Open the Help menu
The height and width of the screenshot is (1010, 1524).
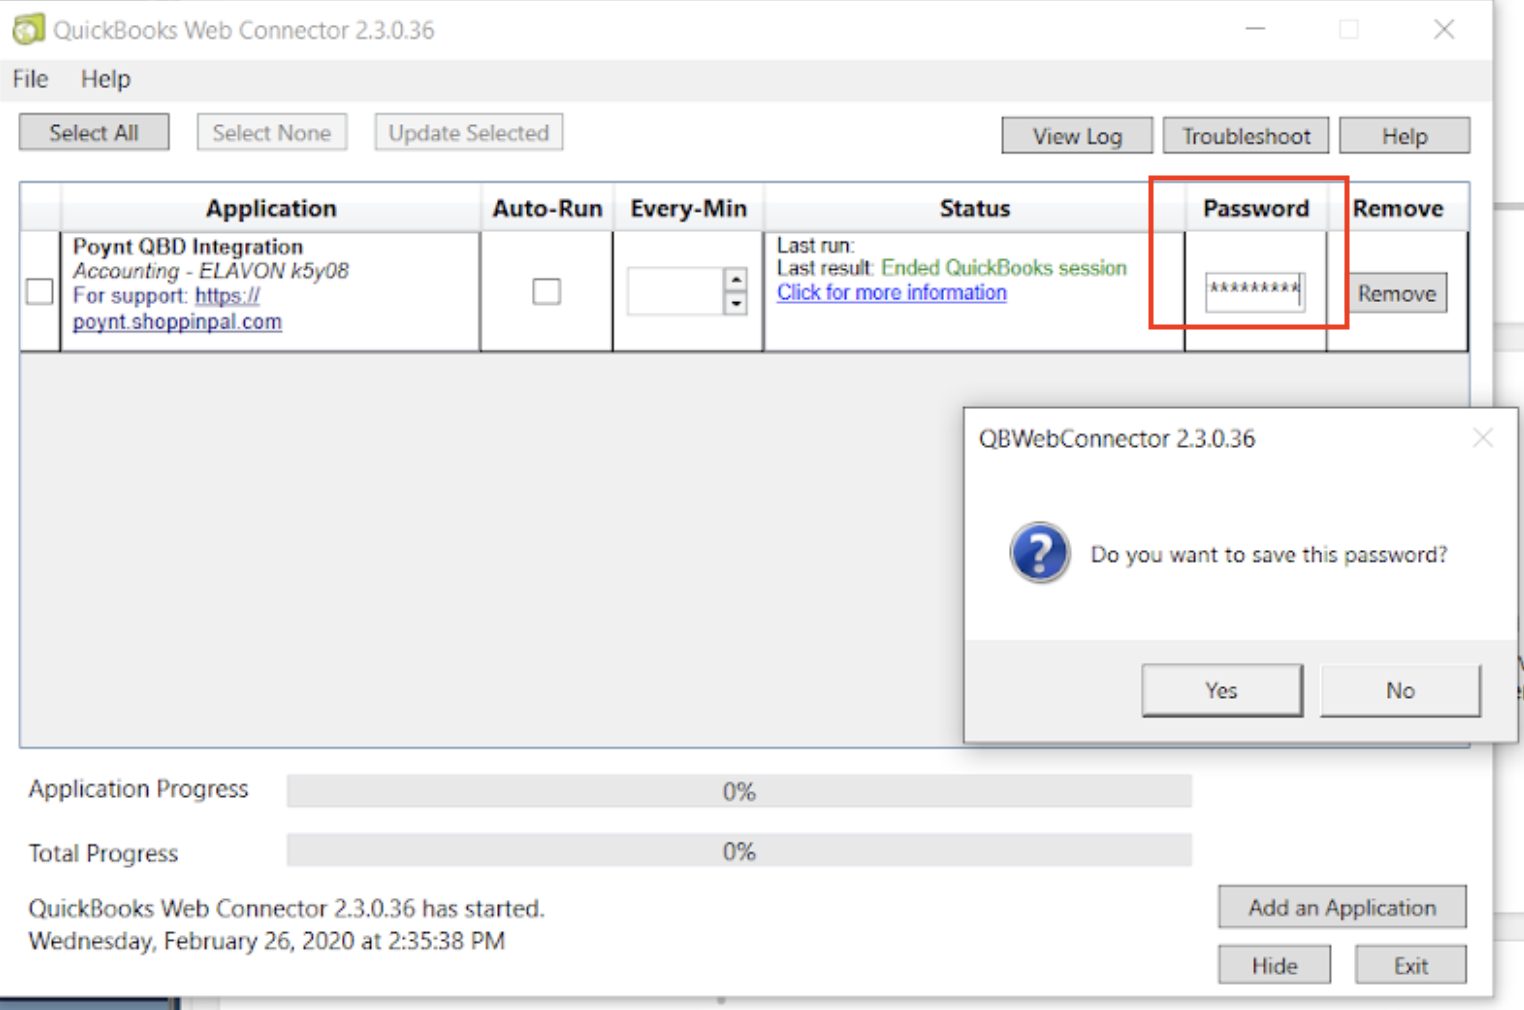coord(105,79)
